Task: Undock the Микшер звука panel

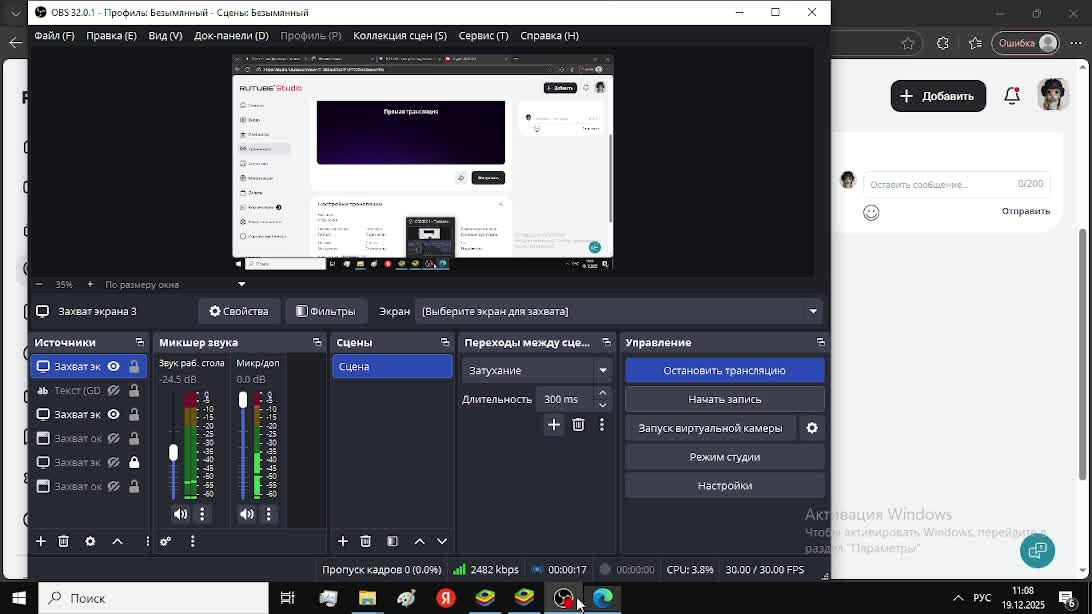Action: click(317, 343)
